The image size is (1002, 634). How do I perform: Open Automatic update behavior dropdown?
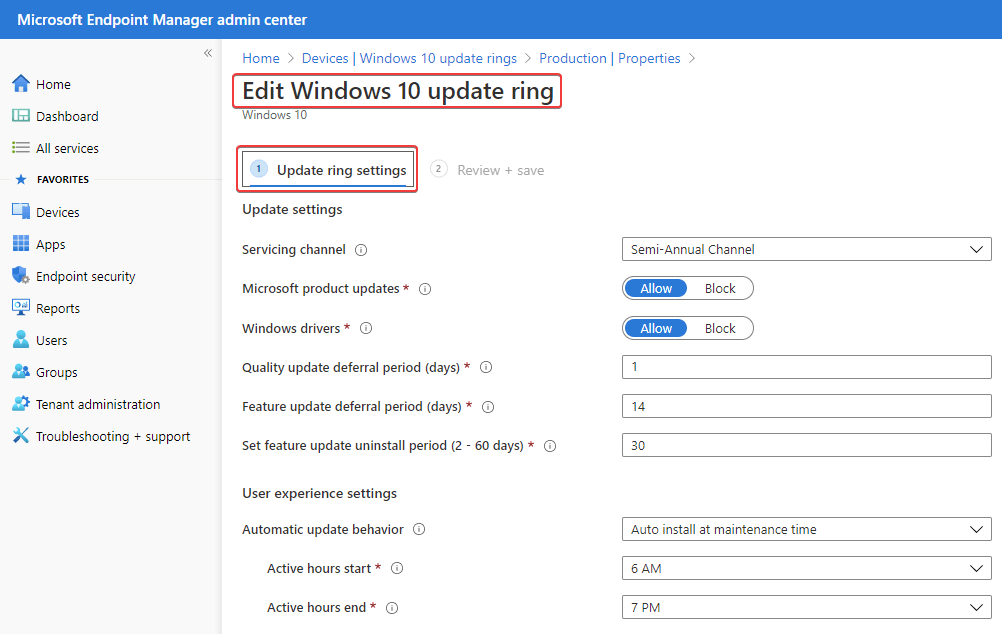806,529
